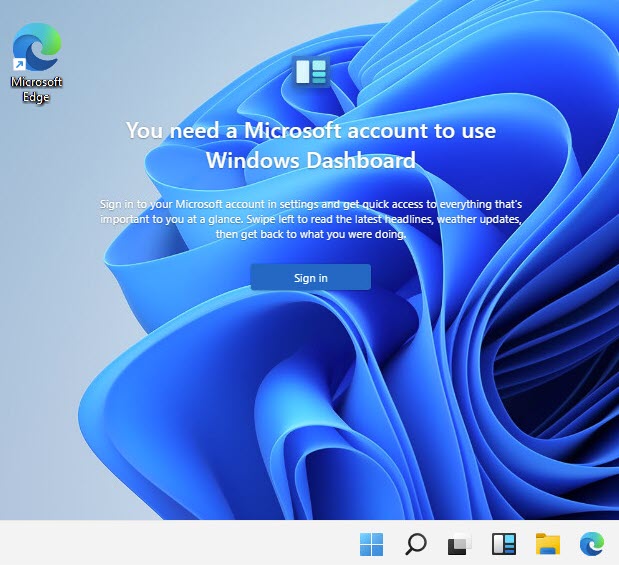Open the Microsoft Edge desktop shortcut icon
Viewport: 619px width, 565px height.
(36, 46)
